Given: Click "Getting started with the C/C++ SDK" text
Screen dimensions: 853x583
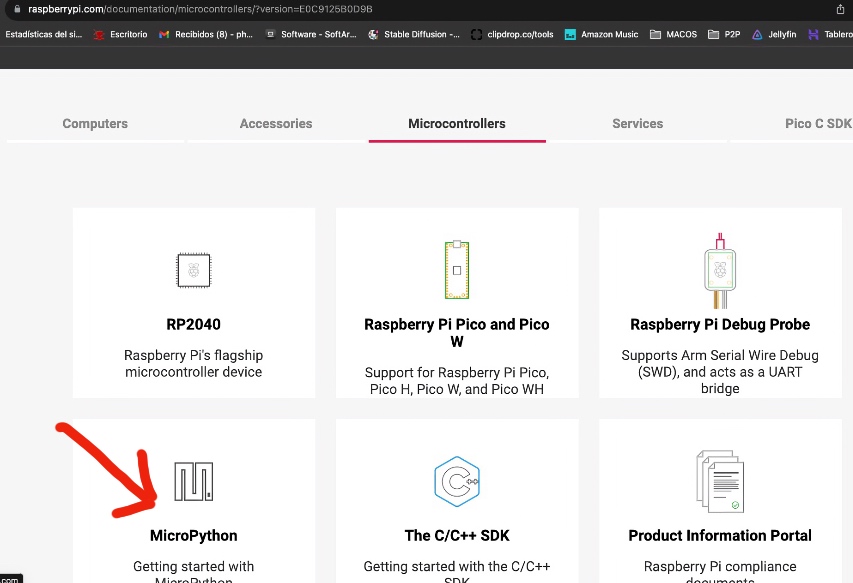Looking at the screenshot, I should click(457, 572).
